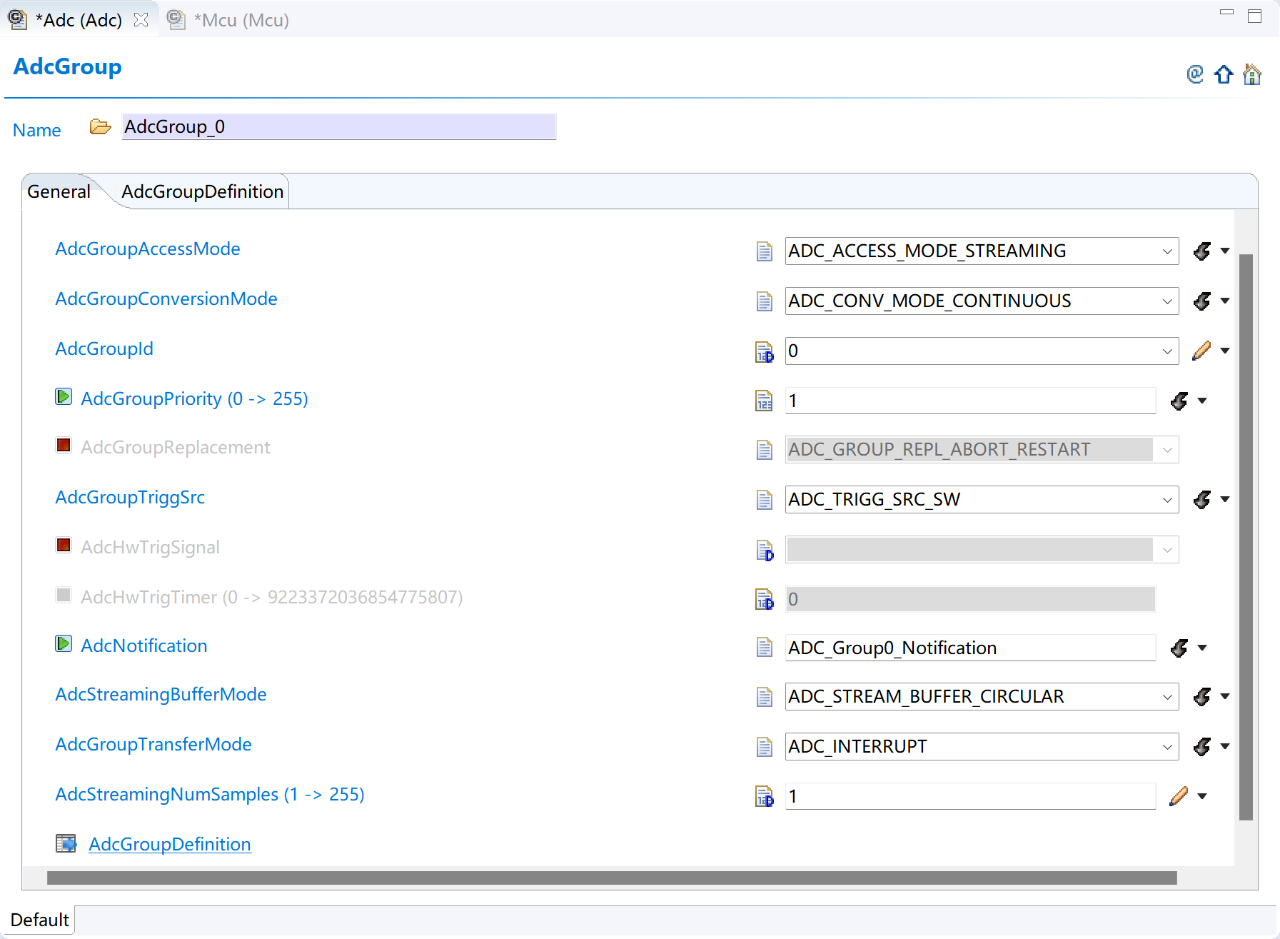Click the home icon in the header
1280x939 pixels.
[1252, 75]
